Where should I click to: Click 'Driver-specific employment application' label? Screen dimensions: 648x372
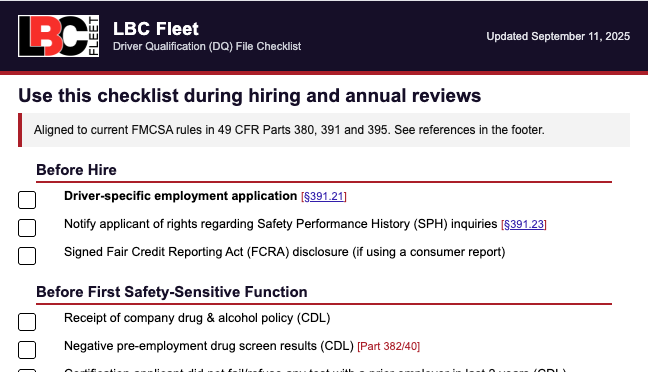(x=181, y=196)
